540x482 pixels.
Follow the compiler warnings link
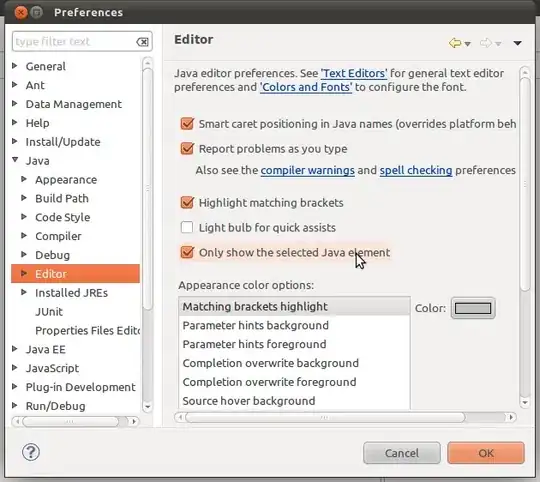click(x=308, y=170)
